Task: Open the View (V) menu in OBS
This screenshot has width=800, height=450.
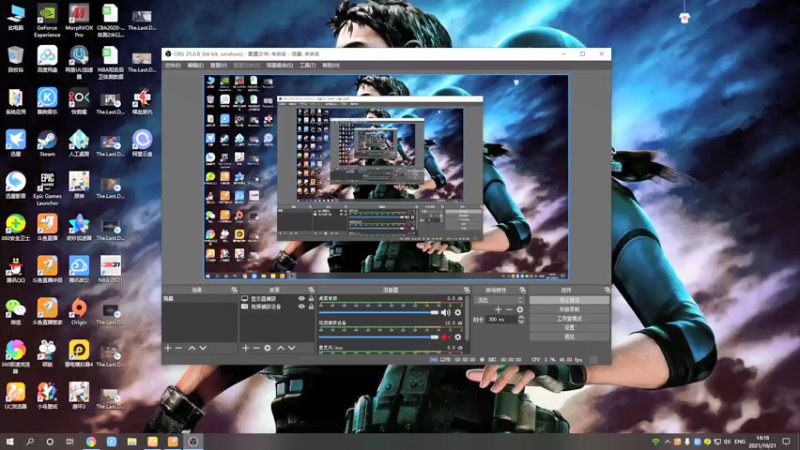Action: pos(218,65)
